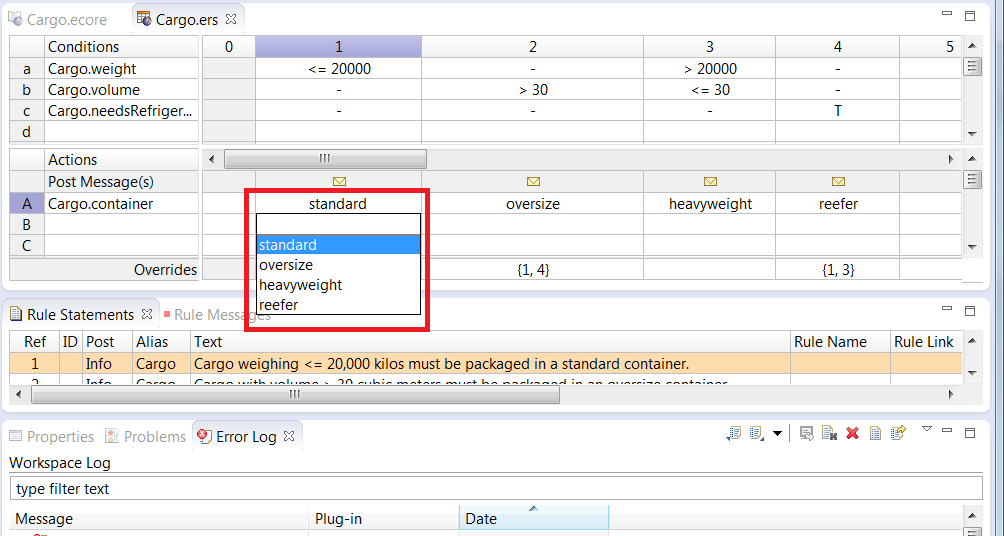Sort the Error Log by Date column
Viewport: 1004px width, 536px height.
click(533, 518)
